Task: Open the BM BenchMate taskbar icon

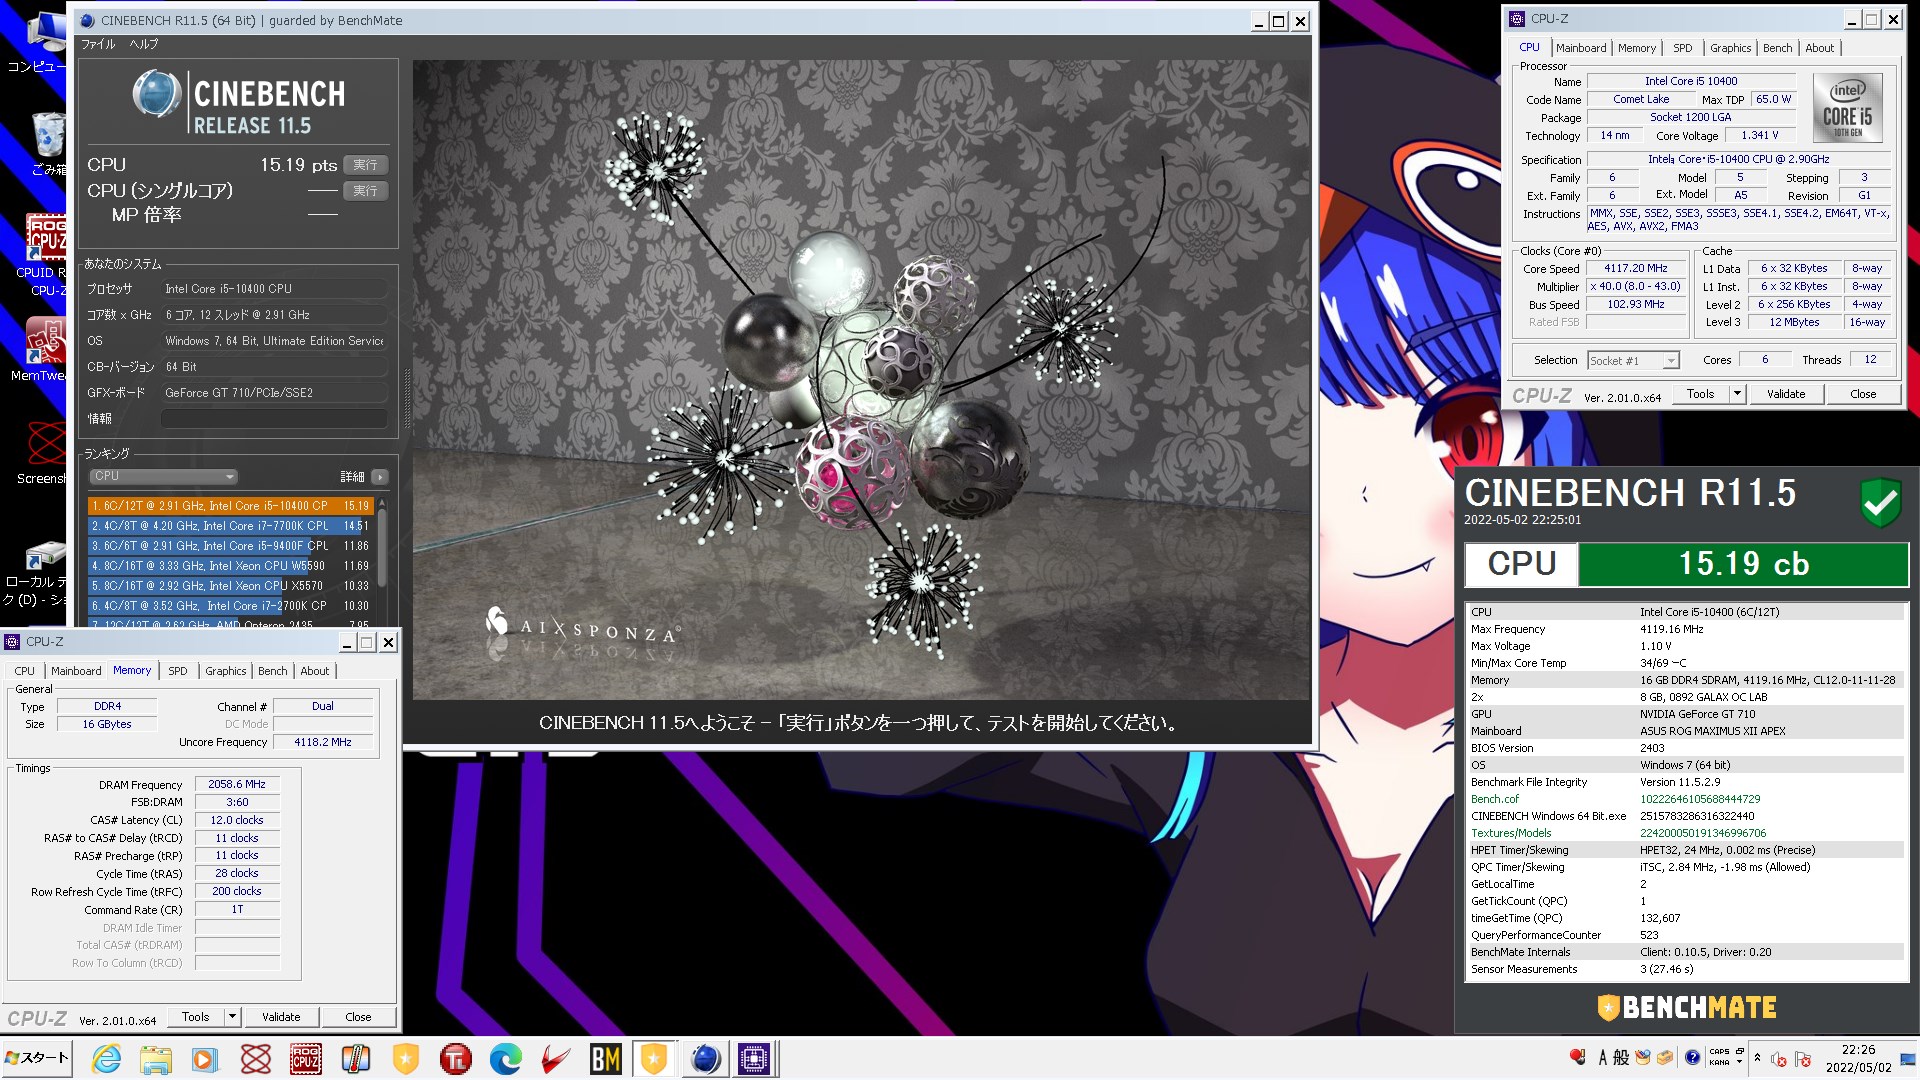Action: pos(605,1059)
